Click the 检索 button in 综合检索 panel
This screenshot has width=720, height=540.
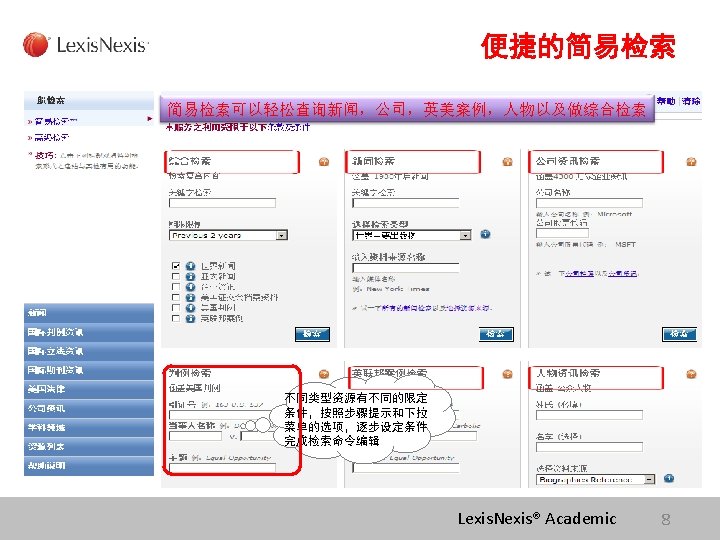[312, 334]
